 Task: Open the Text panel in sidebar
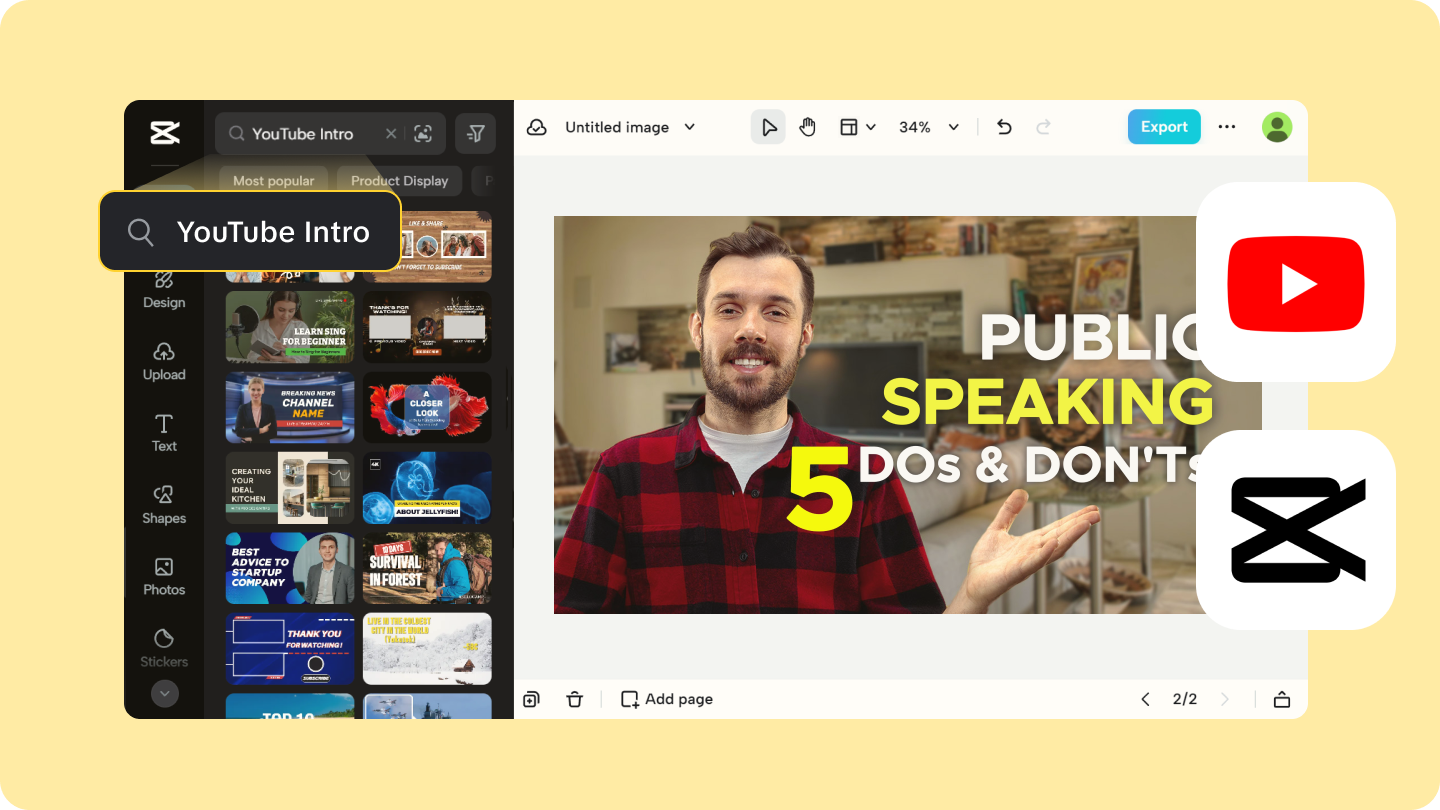pos(164,433)
